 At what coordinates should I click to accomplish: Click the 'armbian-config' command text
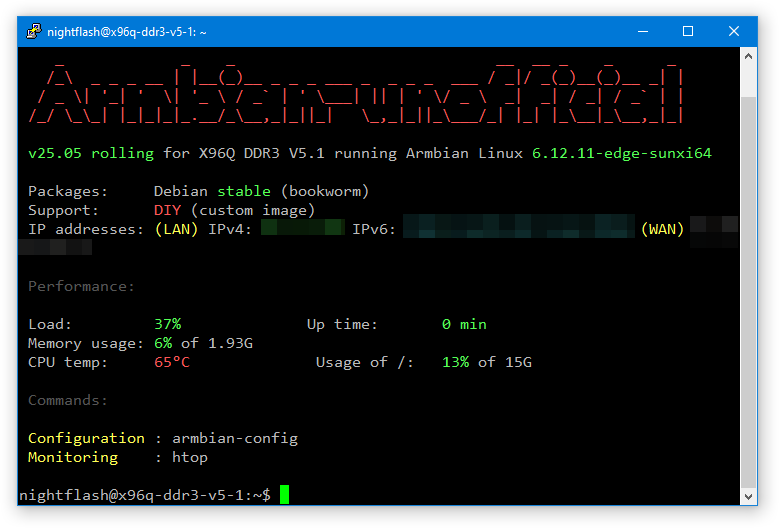pos(235,438)
